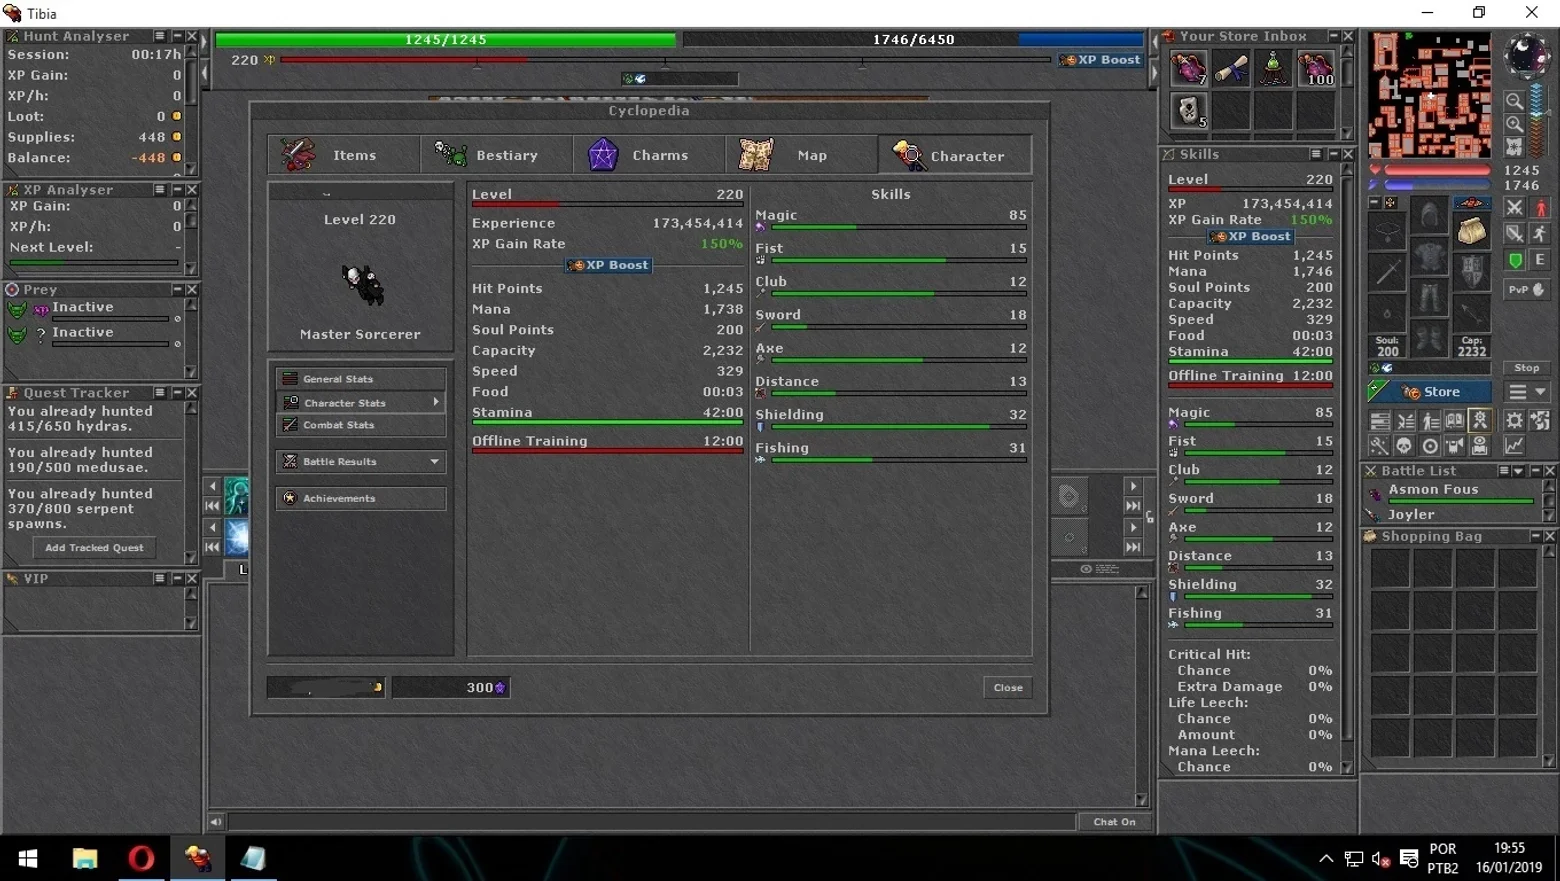The width and height of the screenshot is (1560, 881).
Task: Open the skull Unjustified Points button
Action: pos(1405,446)
